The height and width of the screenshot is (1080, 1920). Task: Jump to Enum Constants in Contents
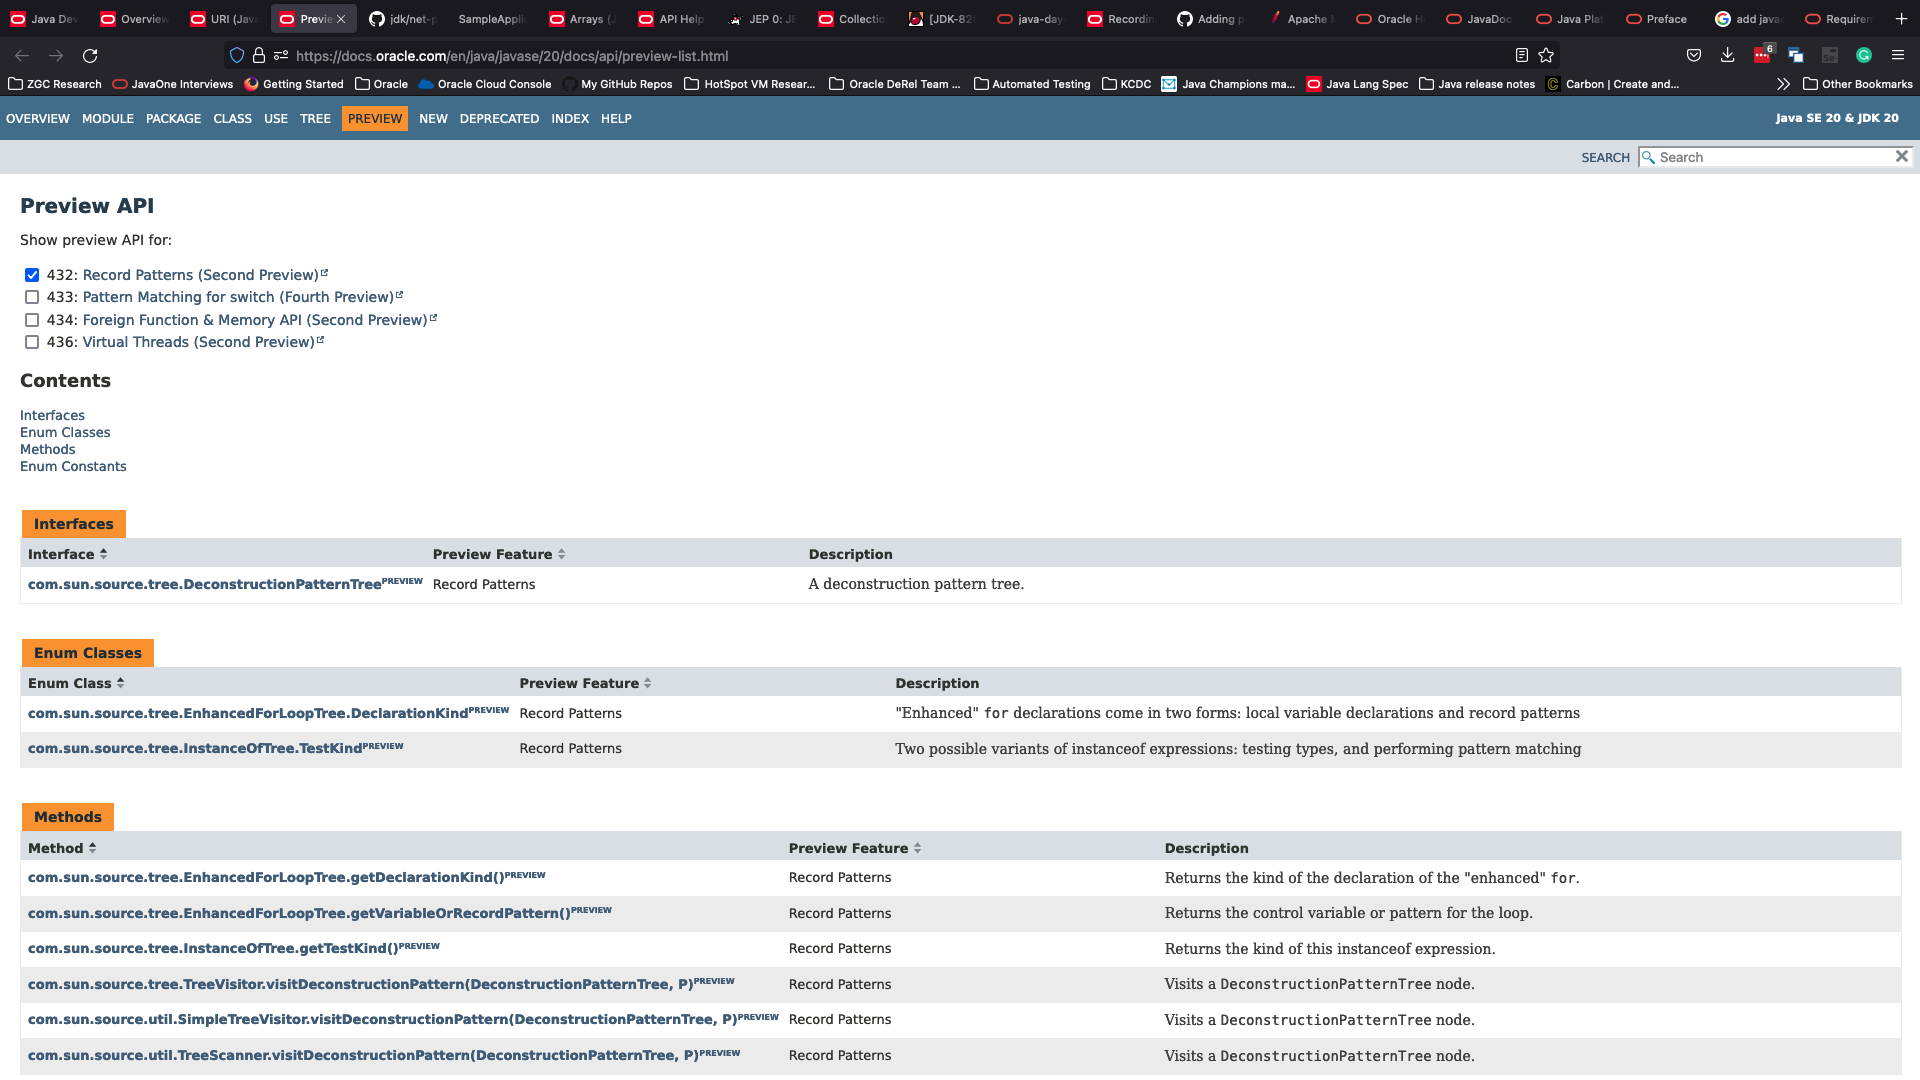[x=73, y=467]
